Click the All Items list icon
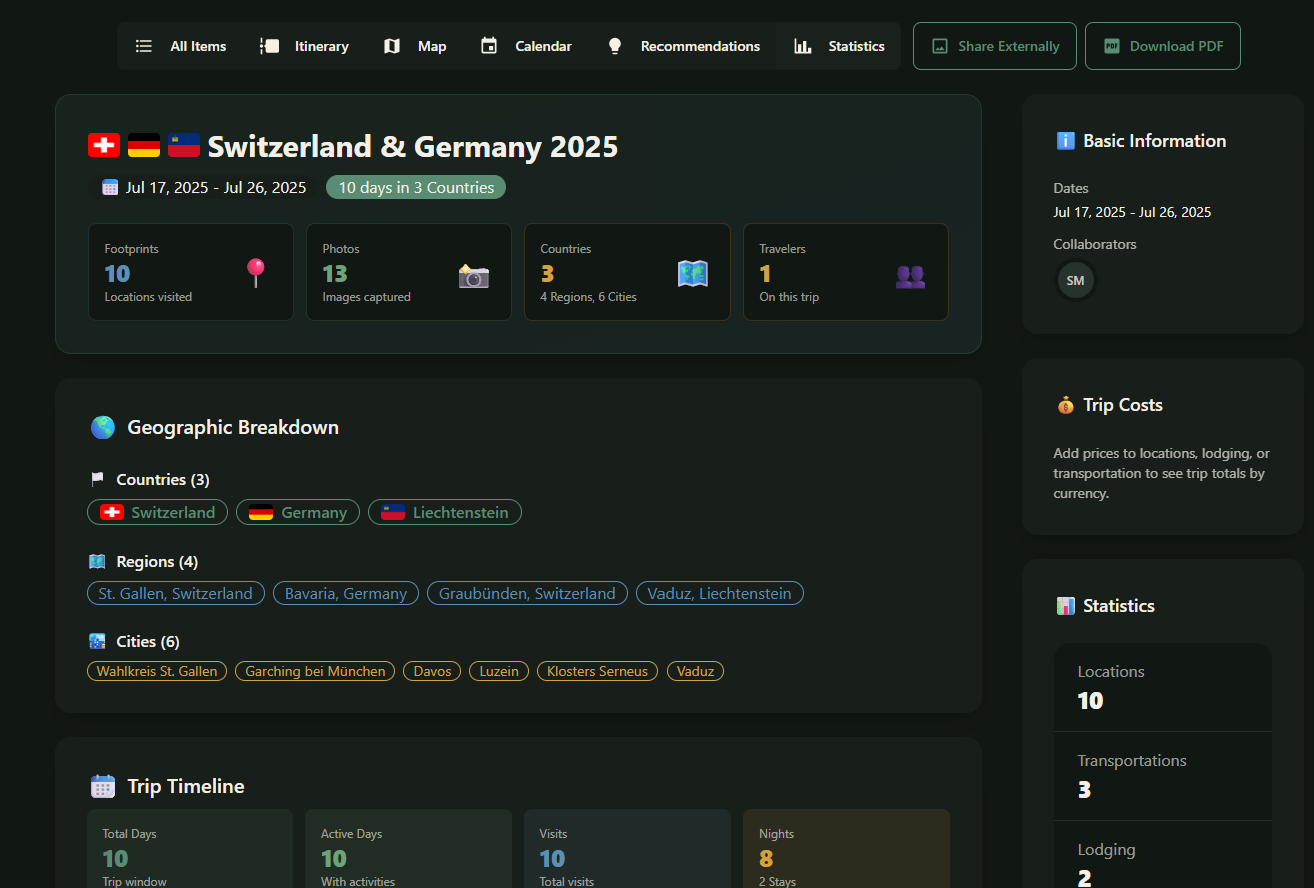 pos(144,46)
